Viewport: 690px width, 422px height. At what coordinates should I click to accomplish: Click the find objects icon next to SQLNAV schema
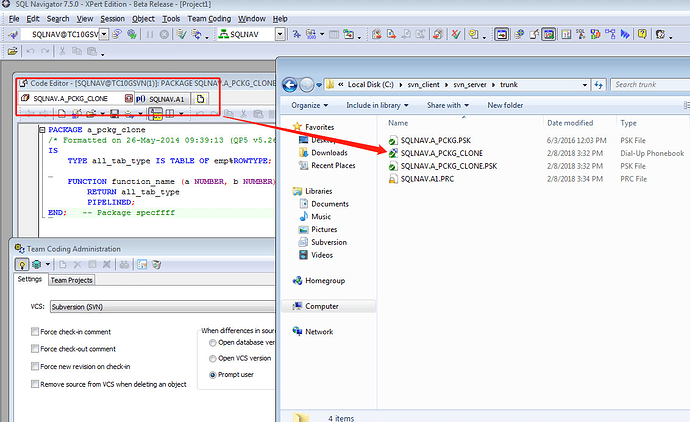pyautogui.click(x=297, y=34)
